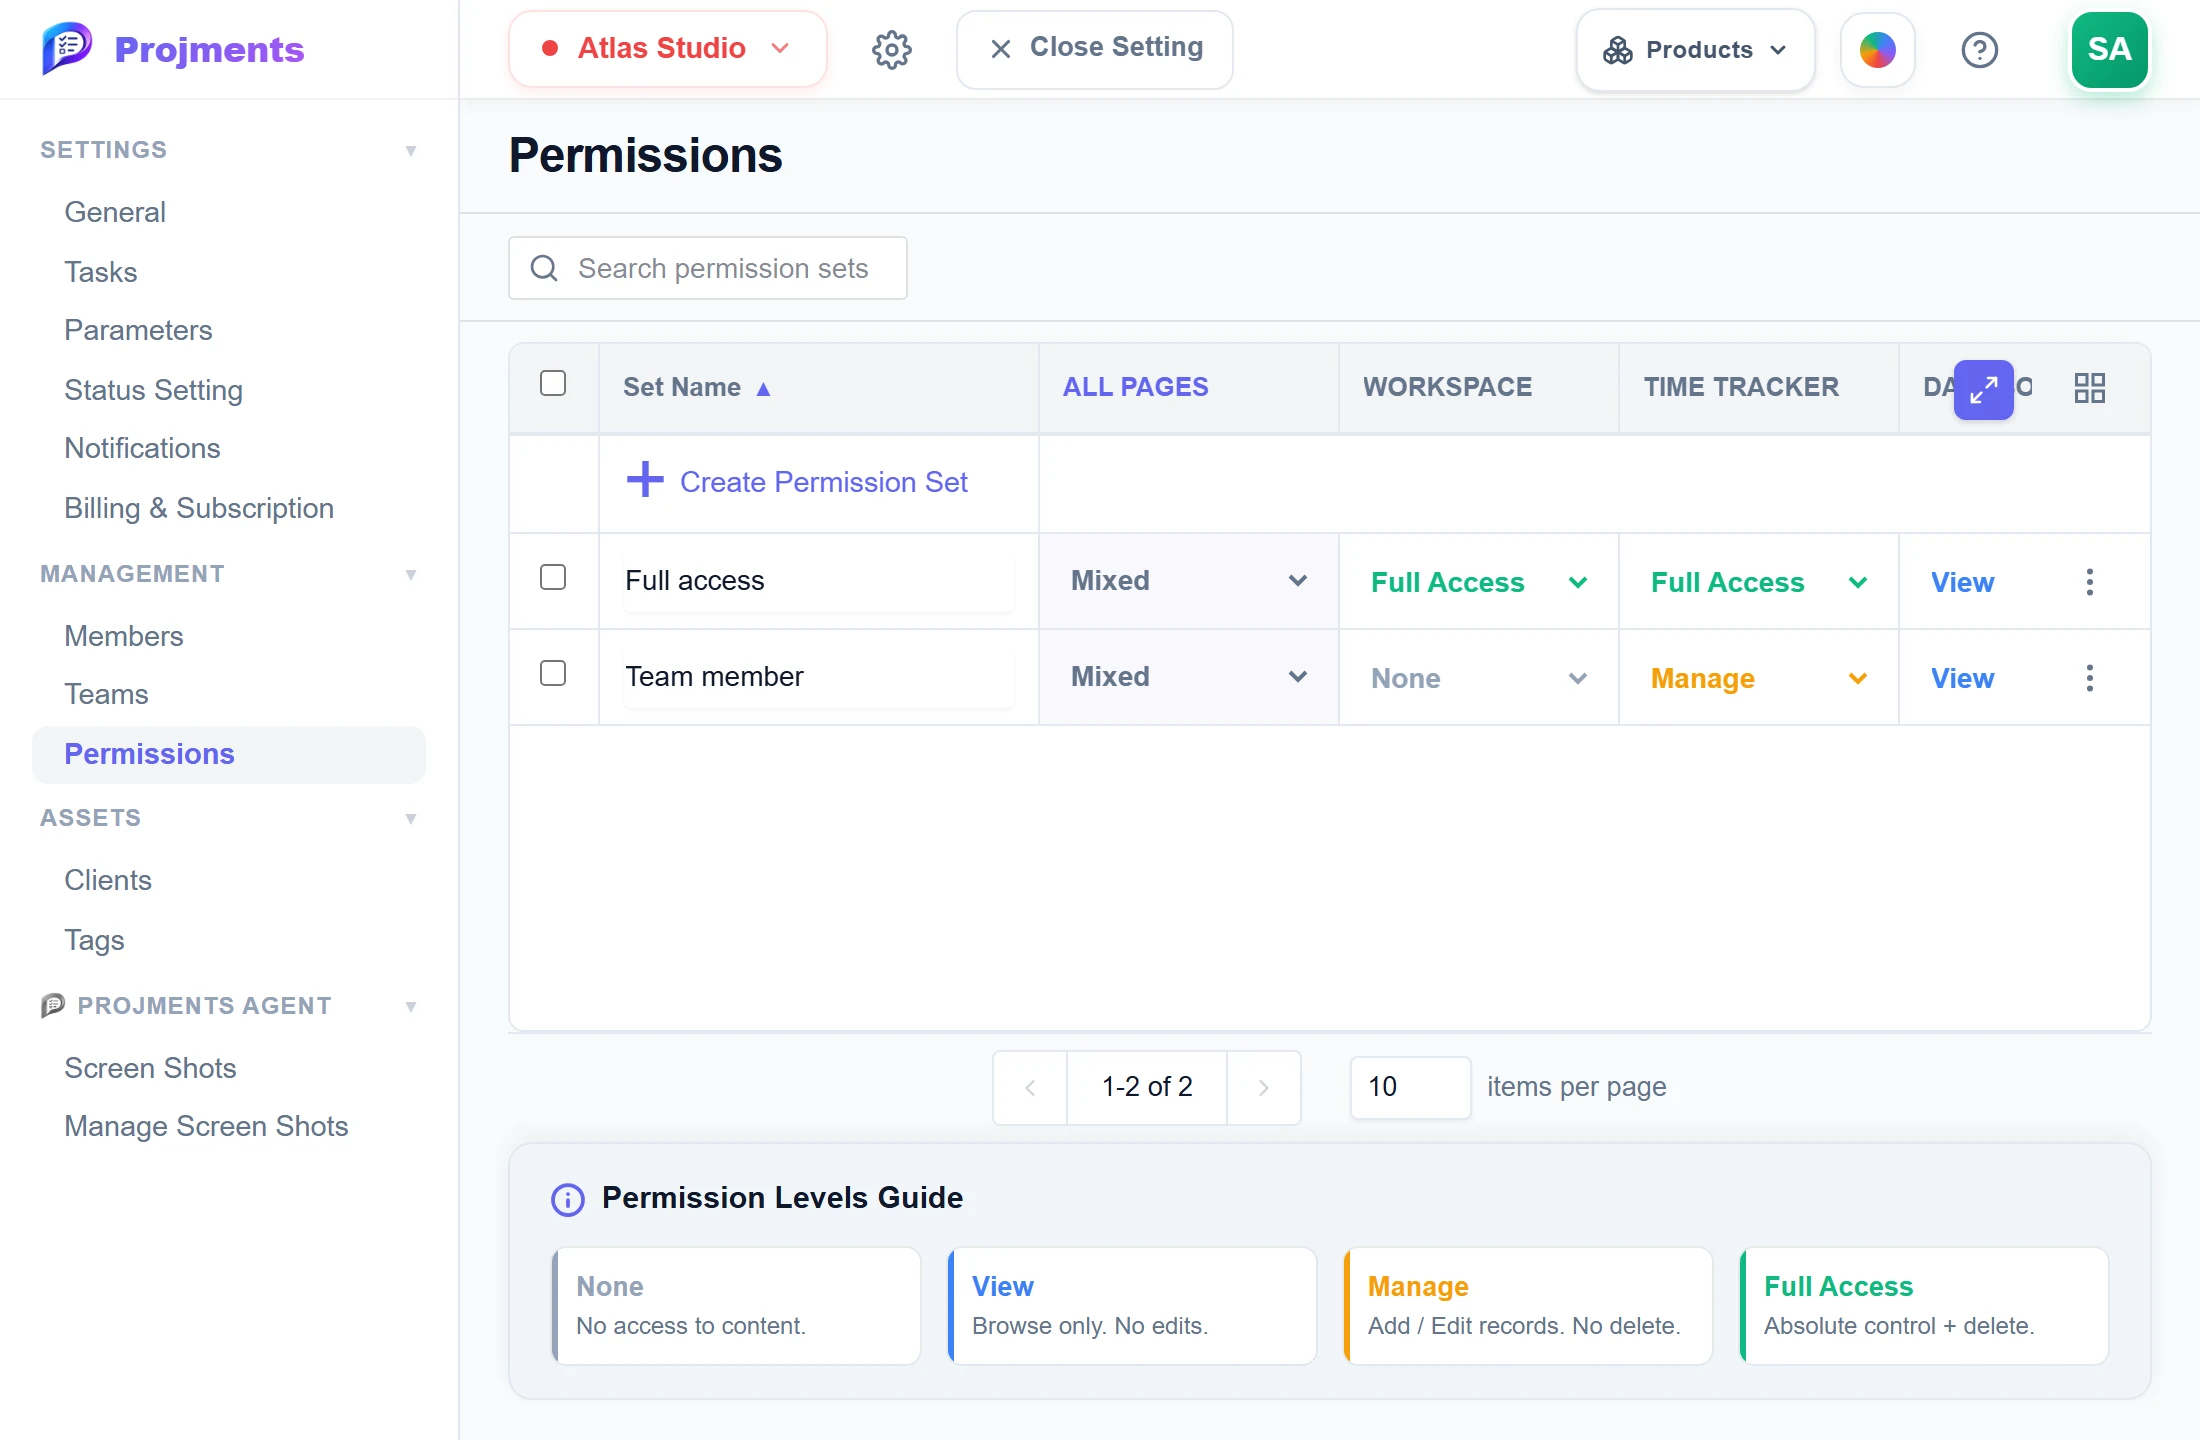2200x1440 pixels.
Task: Click the colorful theme circle icon
Action: click(x=1877, y=50)
